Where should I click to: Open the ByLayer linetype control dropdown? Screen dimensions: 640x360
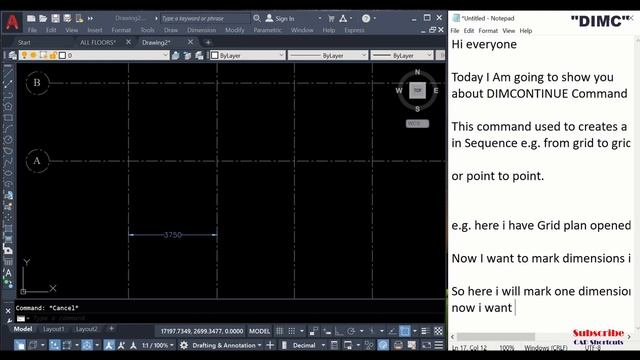(x=364, y=55)
